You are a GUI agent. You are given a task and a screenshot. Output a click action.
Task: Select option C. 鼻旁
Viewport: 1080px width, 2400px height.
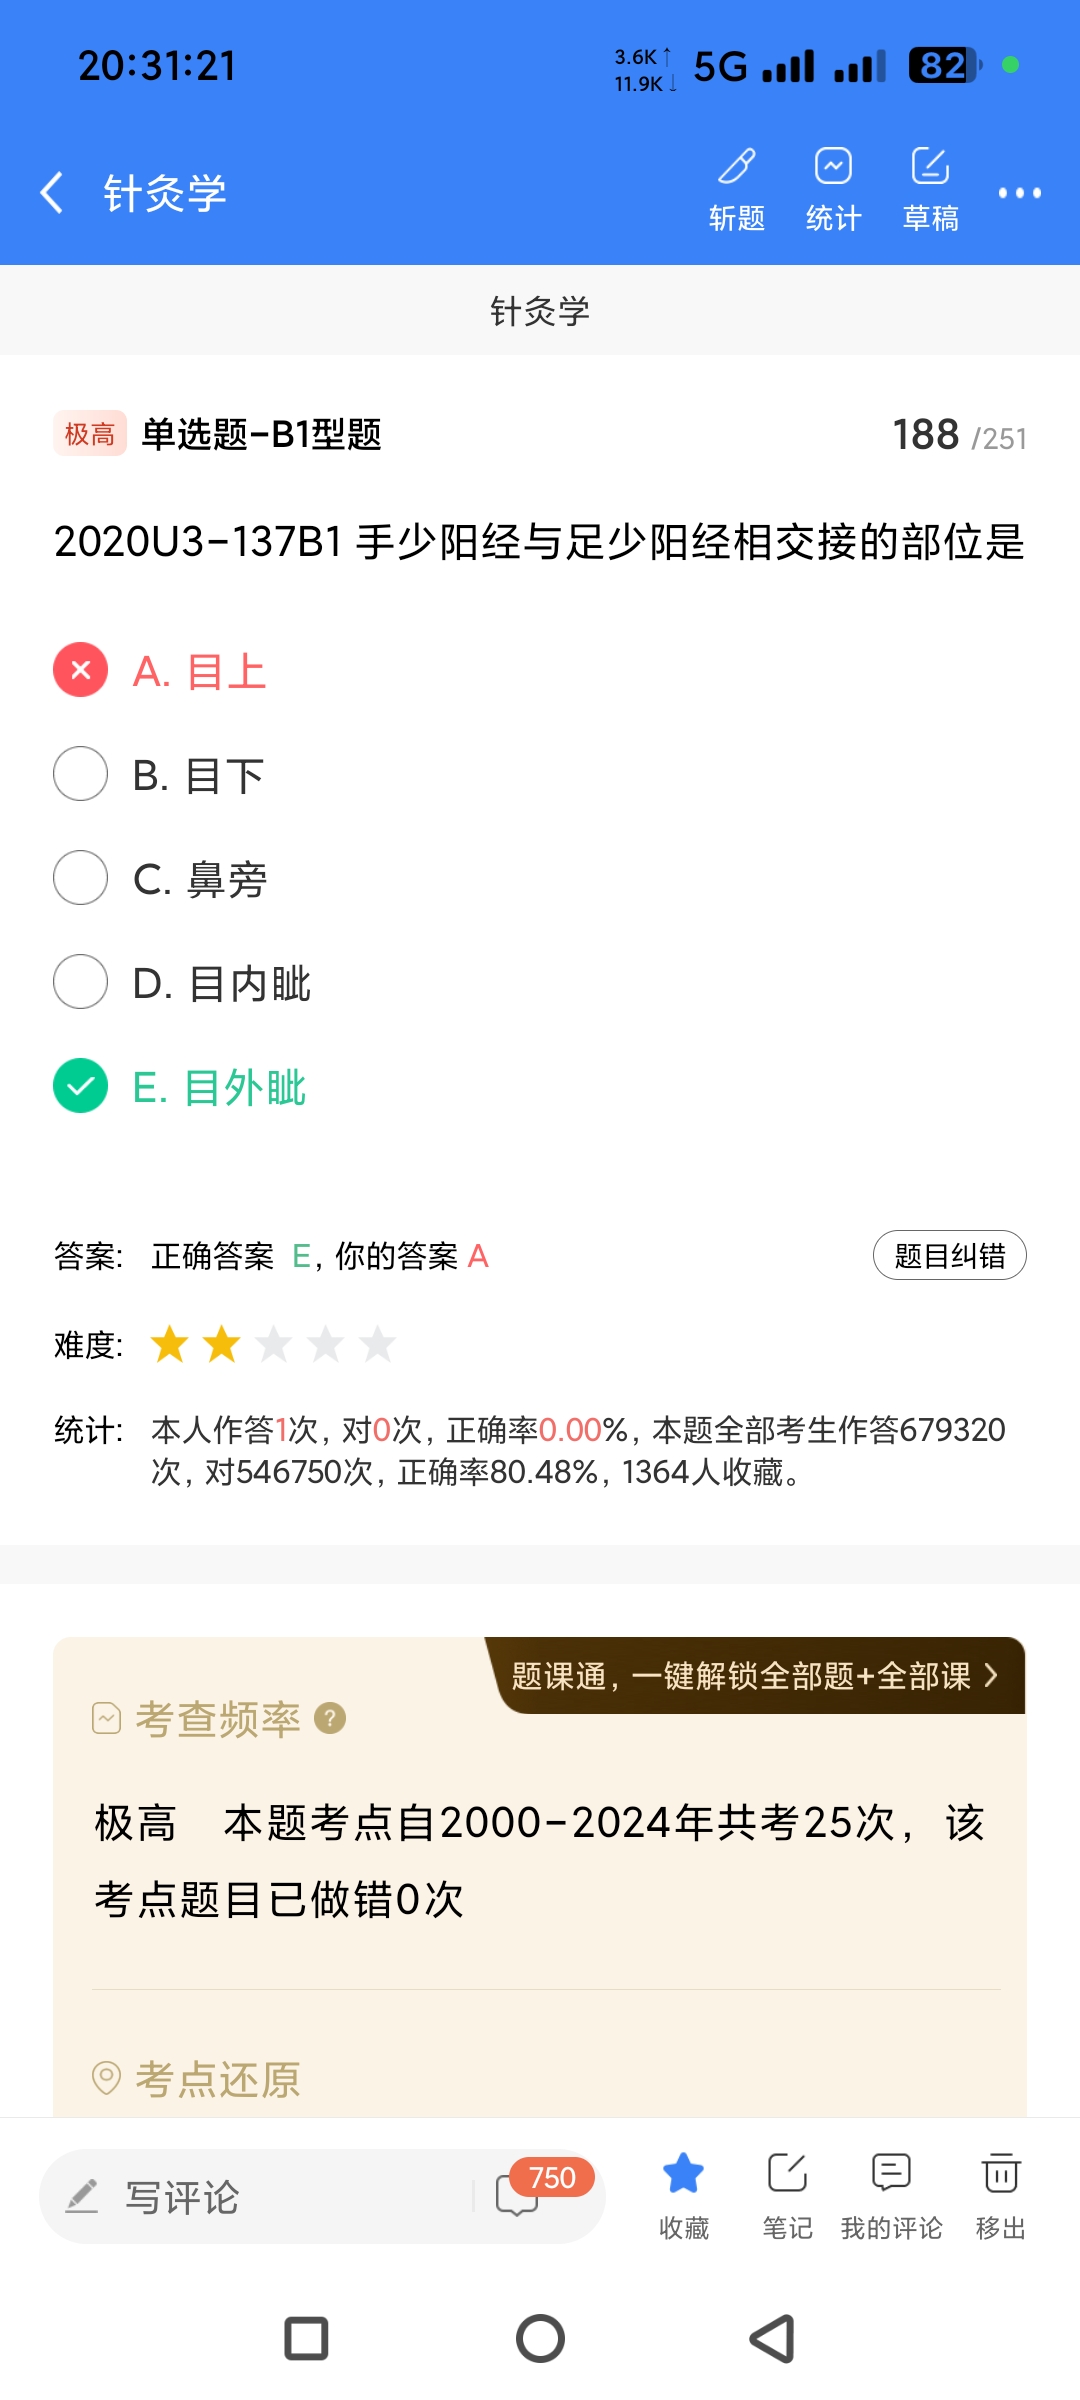click(81, 878)
